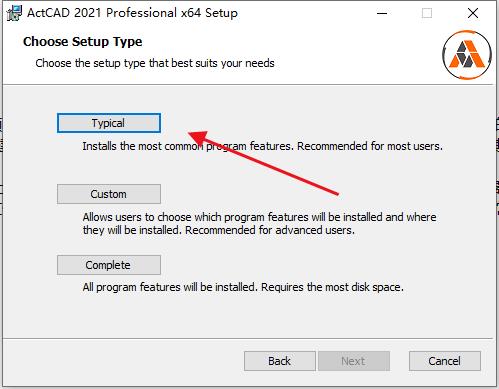The height and width of the screenshot is (389, 499).
Task: Click the Complete description about disk space
Action: point(243,287)
